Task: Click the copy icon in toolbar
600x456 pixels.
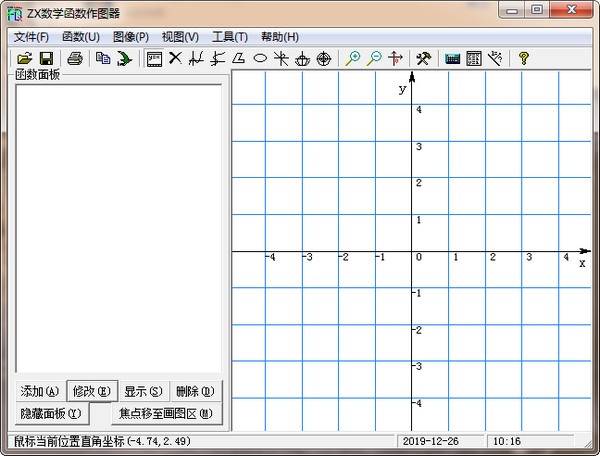Action: [x=102, y=59]
